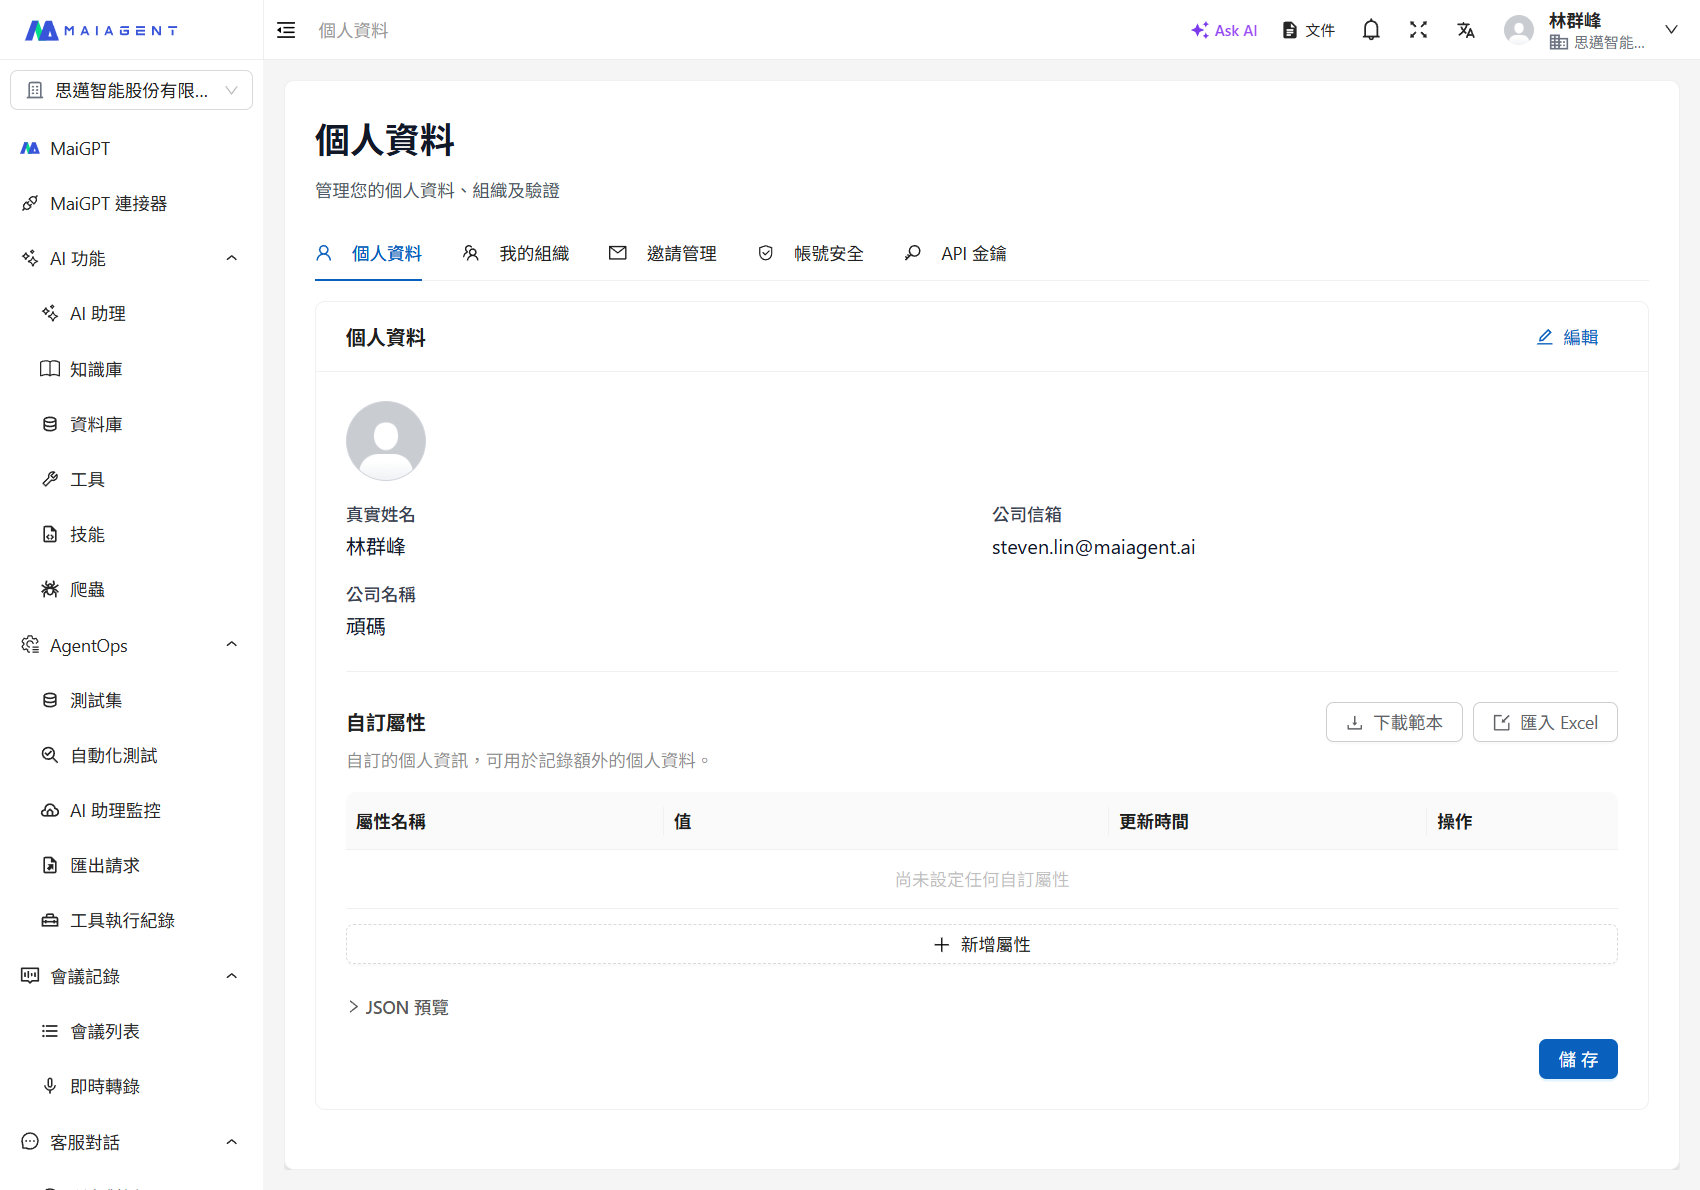Open the 文件 documents link
The height and width of the screenshot is (1190, 1700).
coord(1309,30)
